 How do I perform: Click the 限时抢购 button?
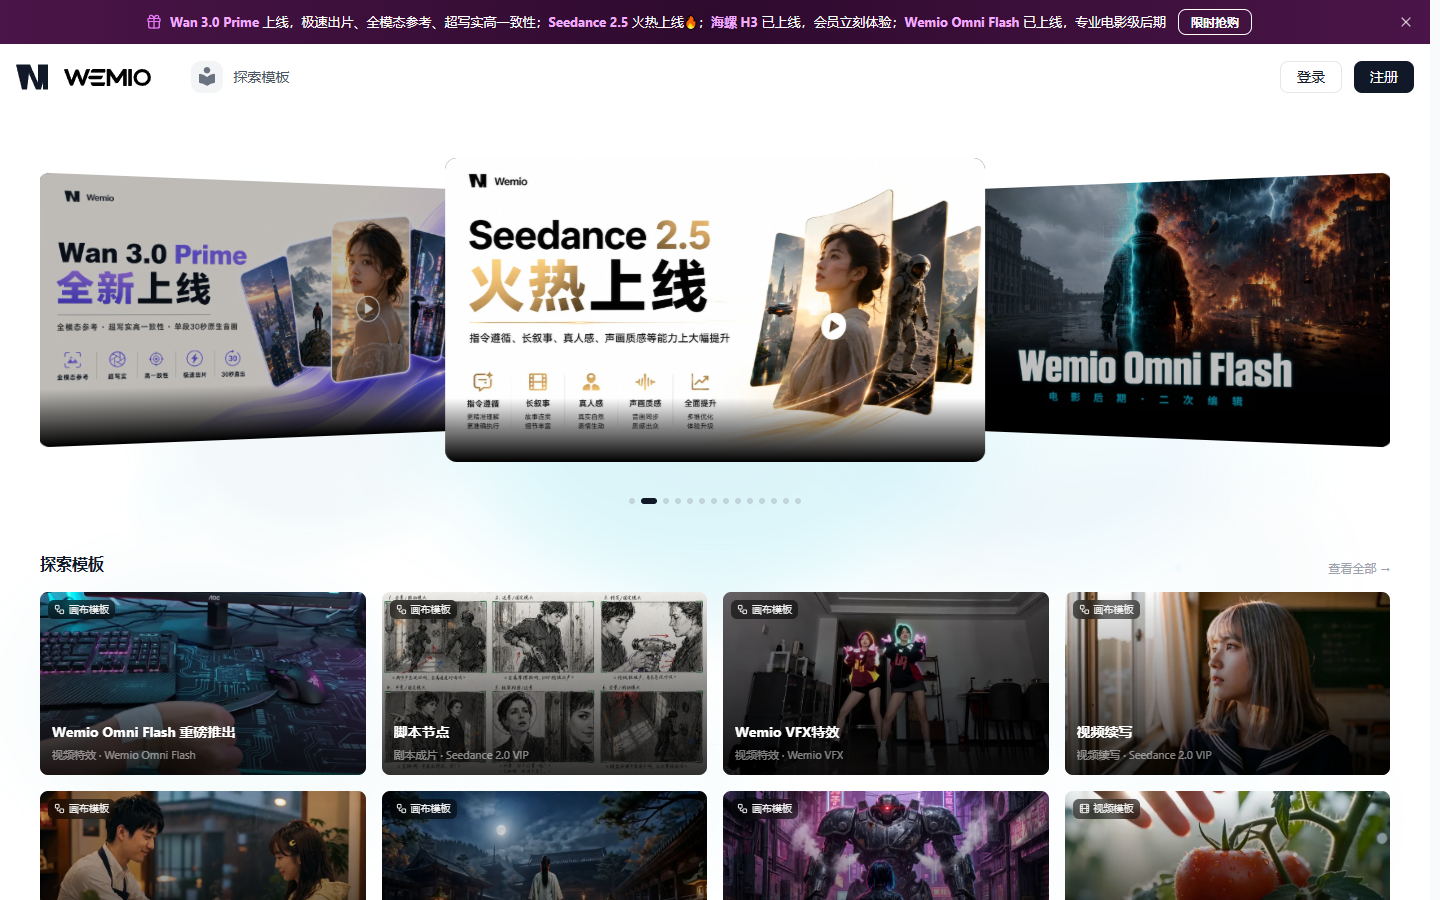click(1214, 22)
